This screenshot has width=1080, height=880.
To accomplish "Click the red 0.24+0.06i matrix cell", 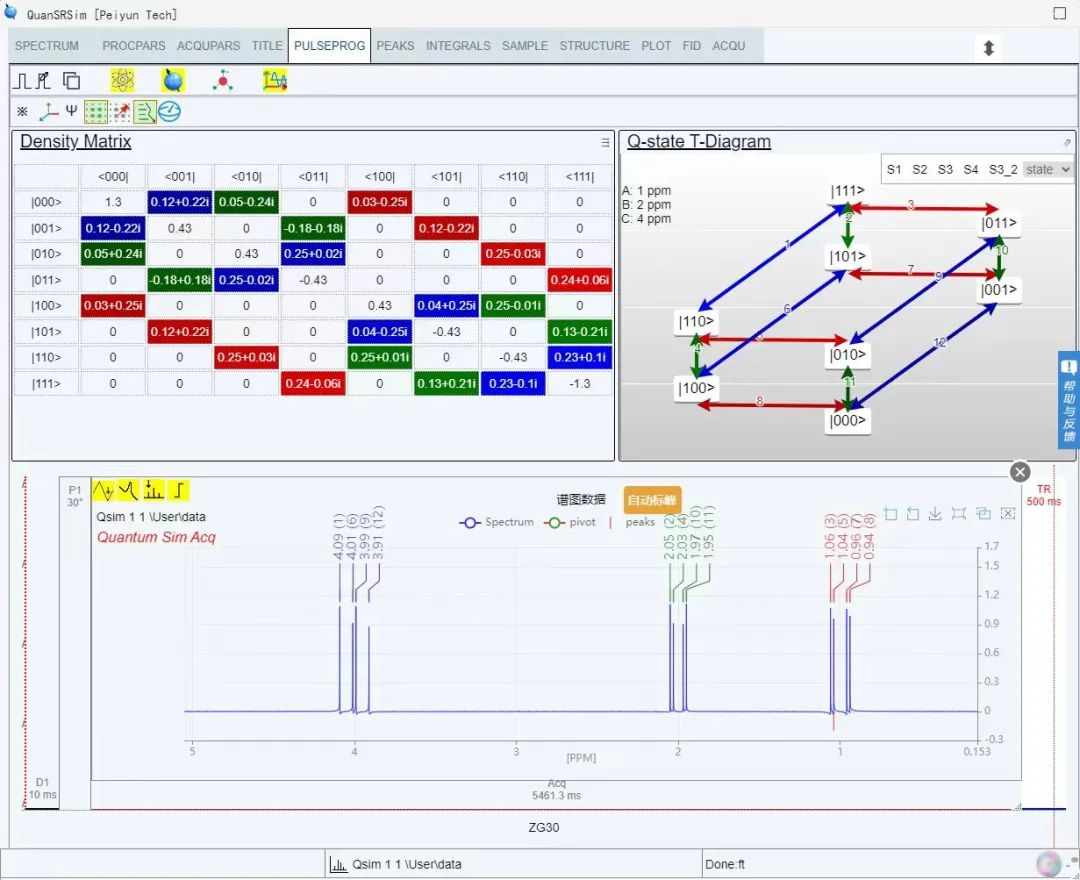I will click(579, 280).
